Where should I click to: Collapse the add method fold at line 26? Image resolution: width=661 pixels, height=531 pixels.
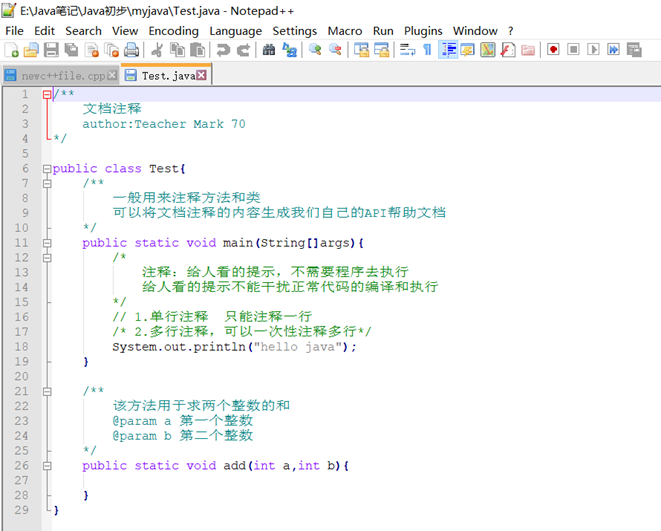47,465
